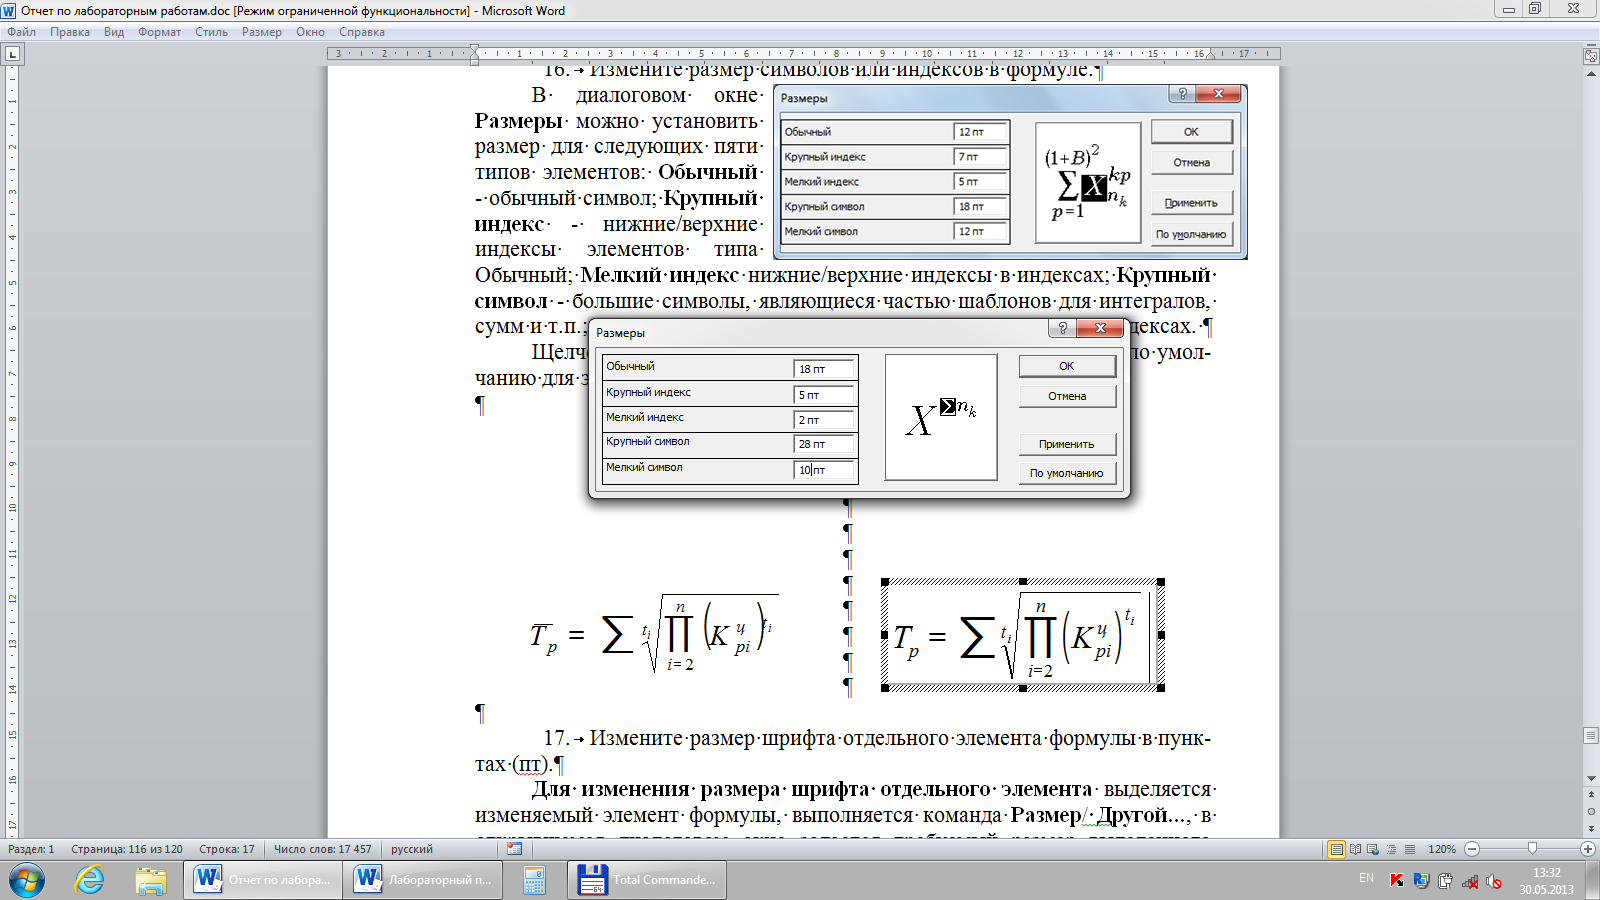Click the Страница: 116 из 120 indicator
This screenshot has width=1600, height=900.
tap(127, 849)
